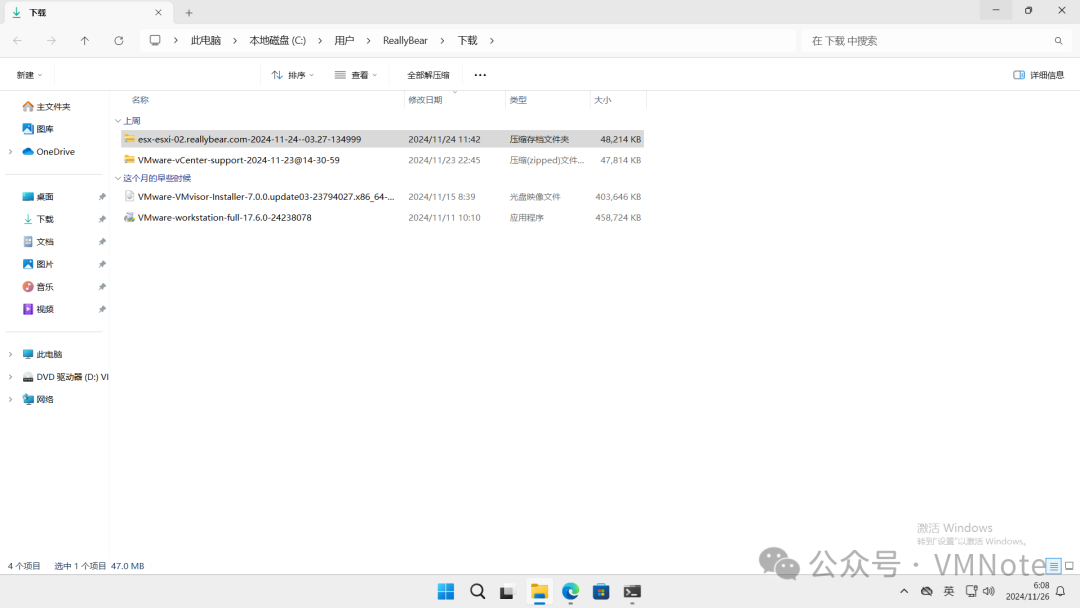Click the Forward navigation arrow

51,41
